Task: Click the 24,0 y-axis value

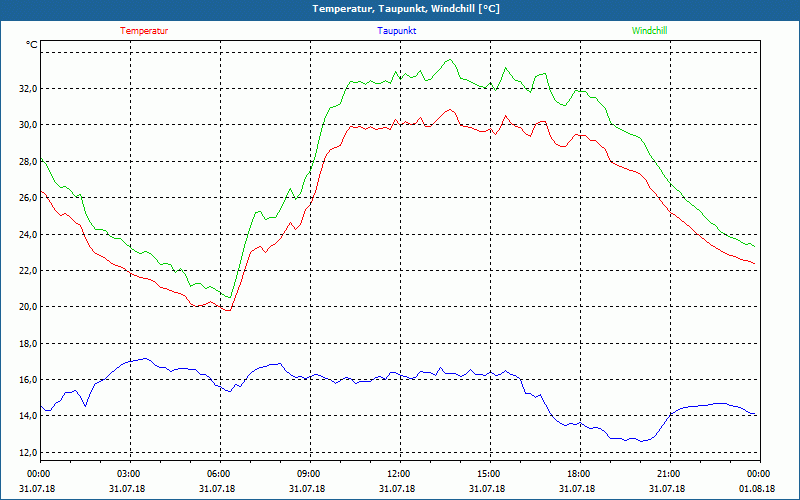Action: 28,235
